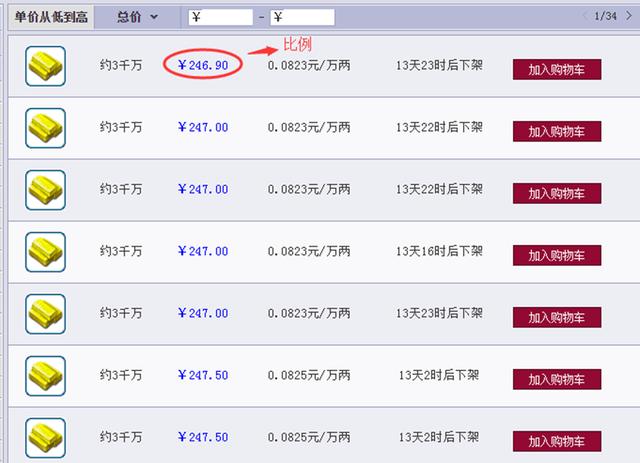This screenshot has width=640, height=463.
Task: Open the gold icon in the fifth listing row
Action: click(45, 314)
